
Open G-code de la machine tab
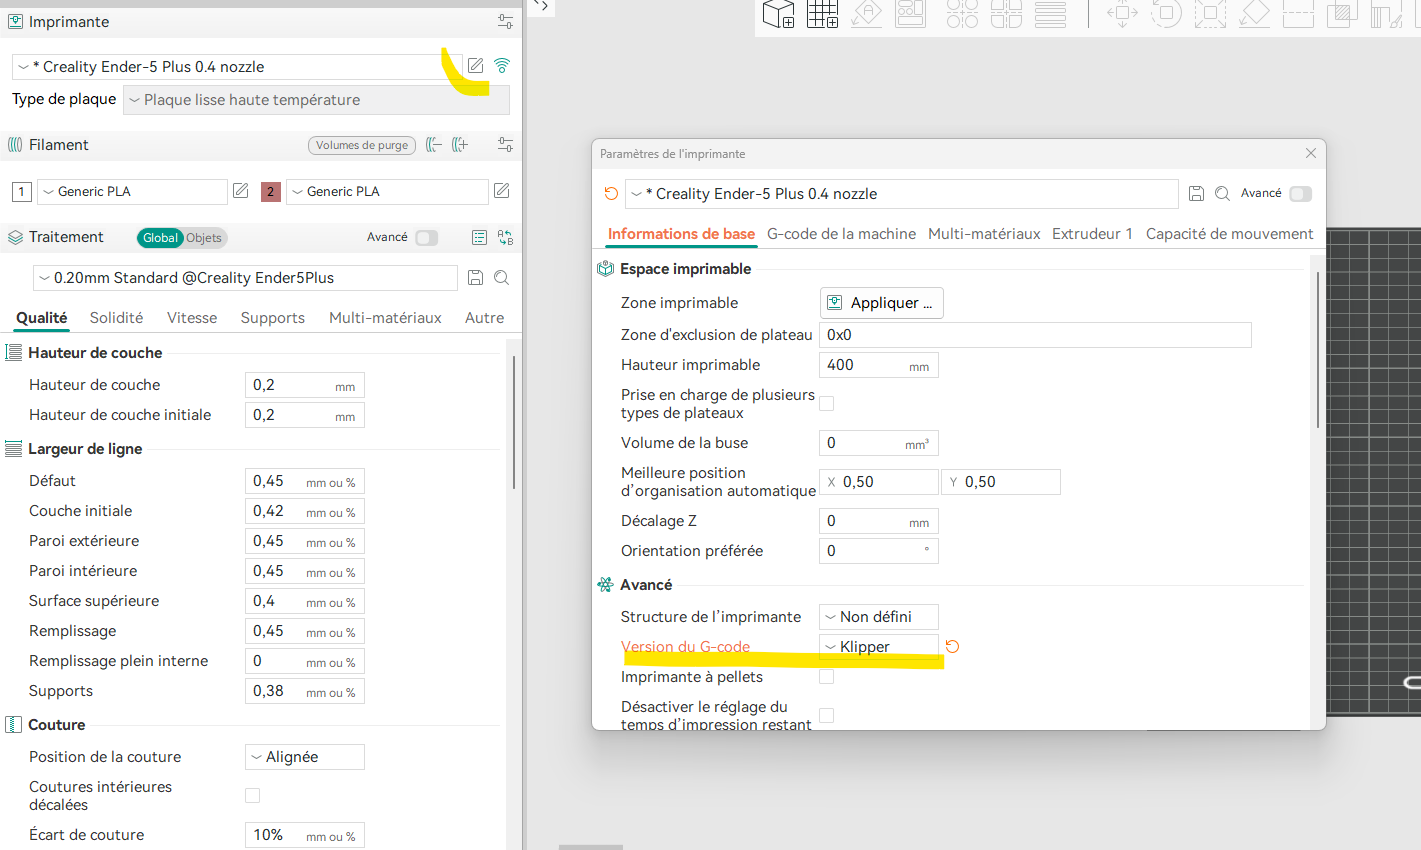coord(841,234)
